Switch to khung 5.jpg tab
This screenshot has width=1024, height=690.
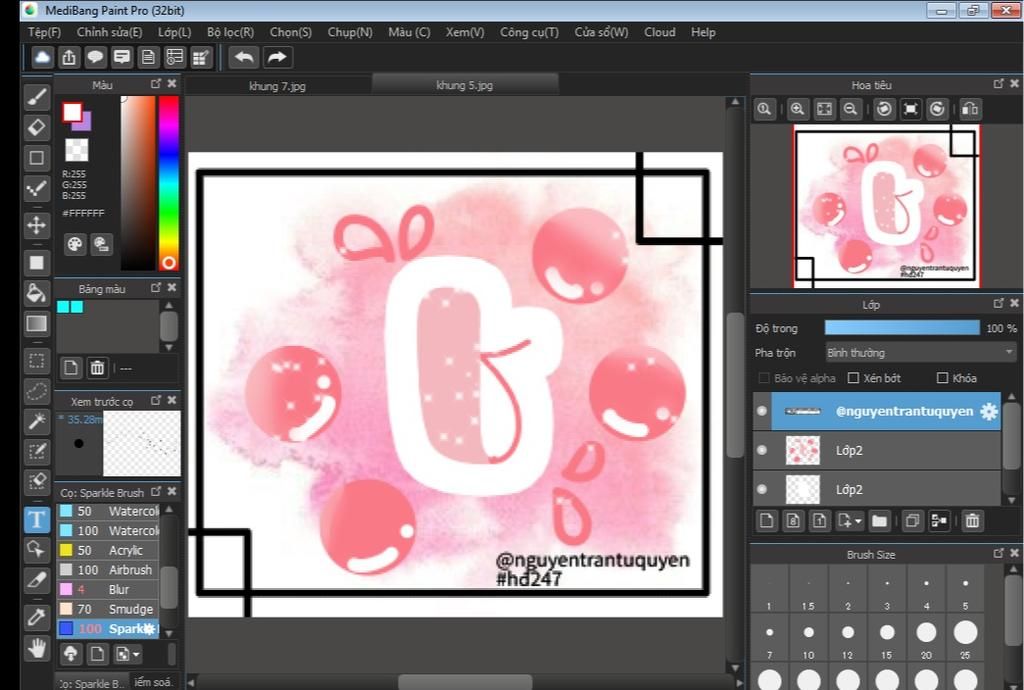[464, 85]
